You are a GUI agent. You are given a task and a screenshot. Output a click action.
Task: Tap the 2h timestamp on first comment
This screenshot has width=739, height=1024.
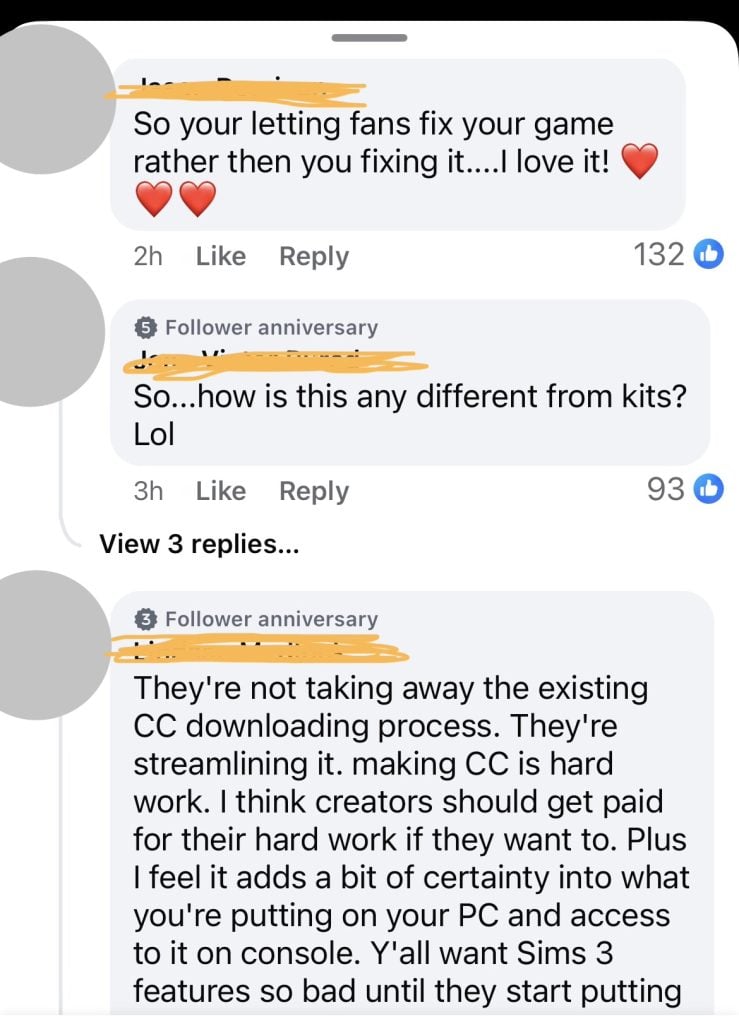147,256
